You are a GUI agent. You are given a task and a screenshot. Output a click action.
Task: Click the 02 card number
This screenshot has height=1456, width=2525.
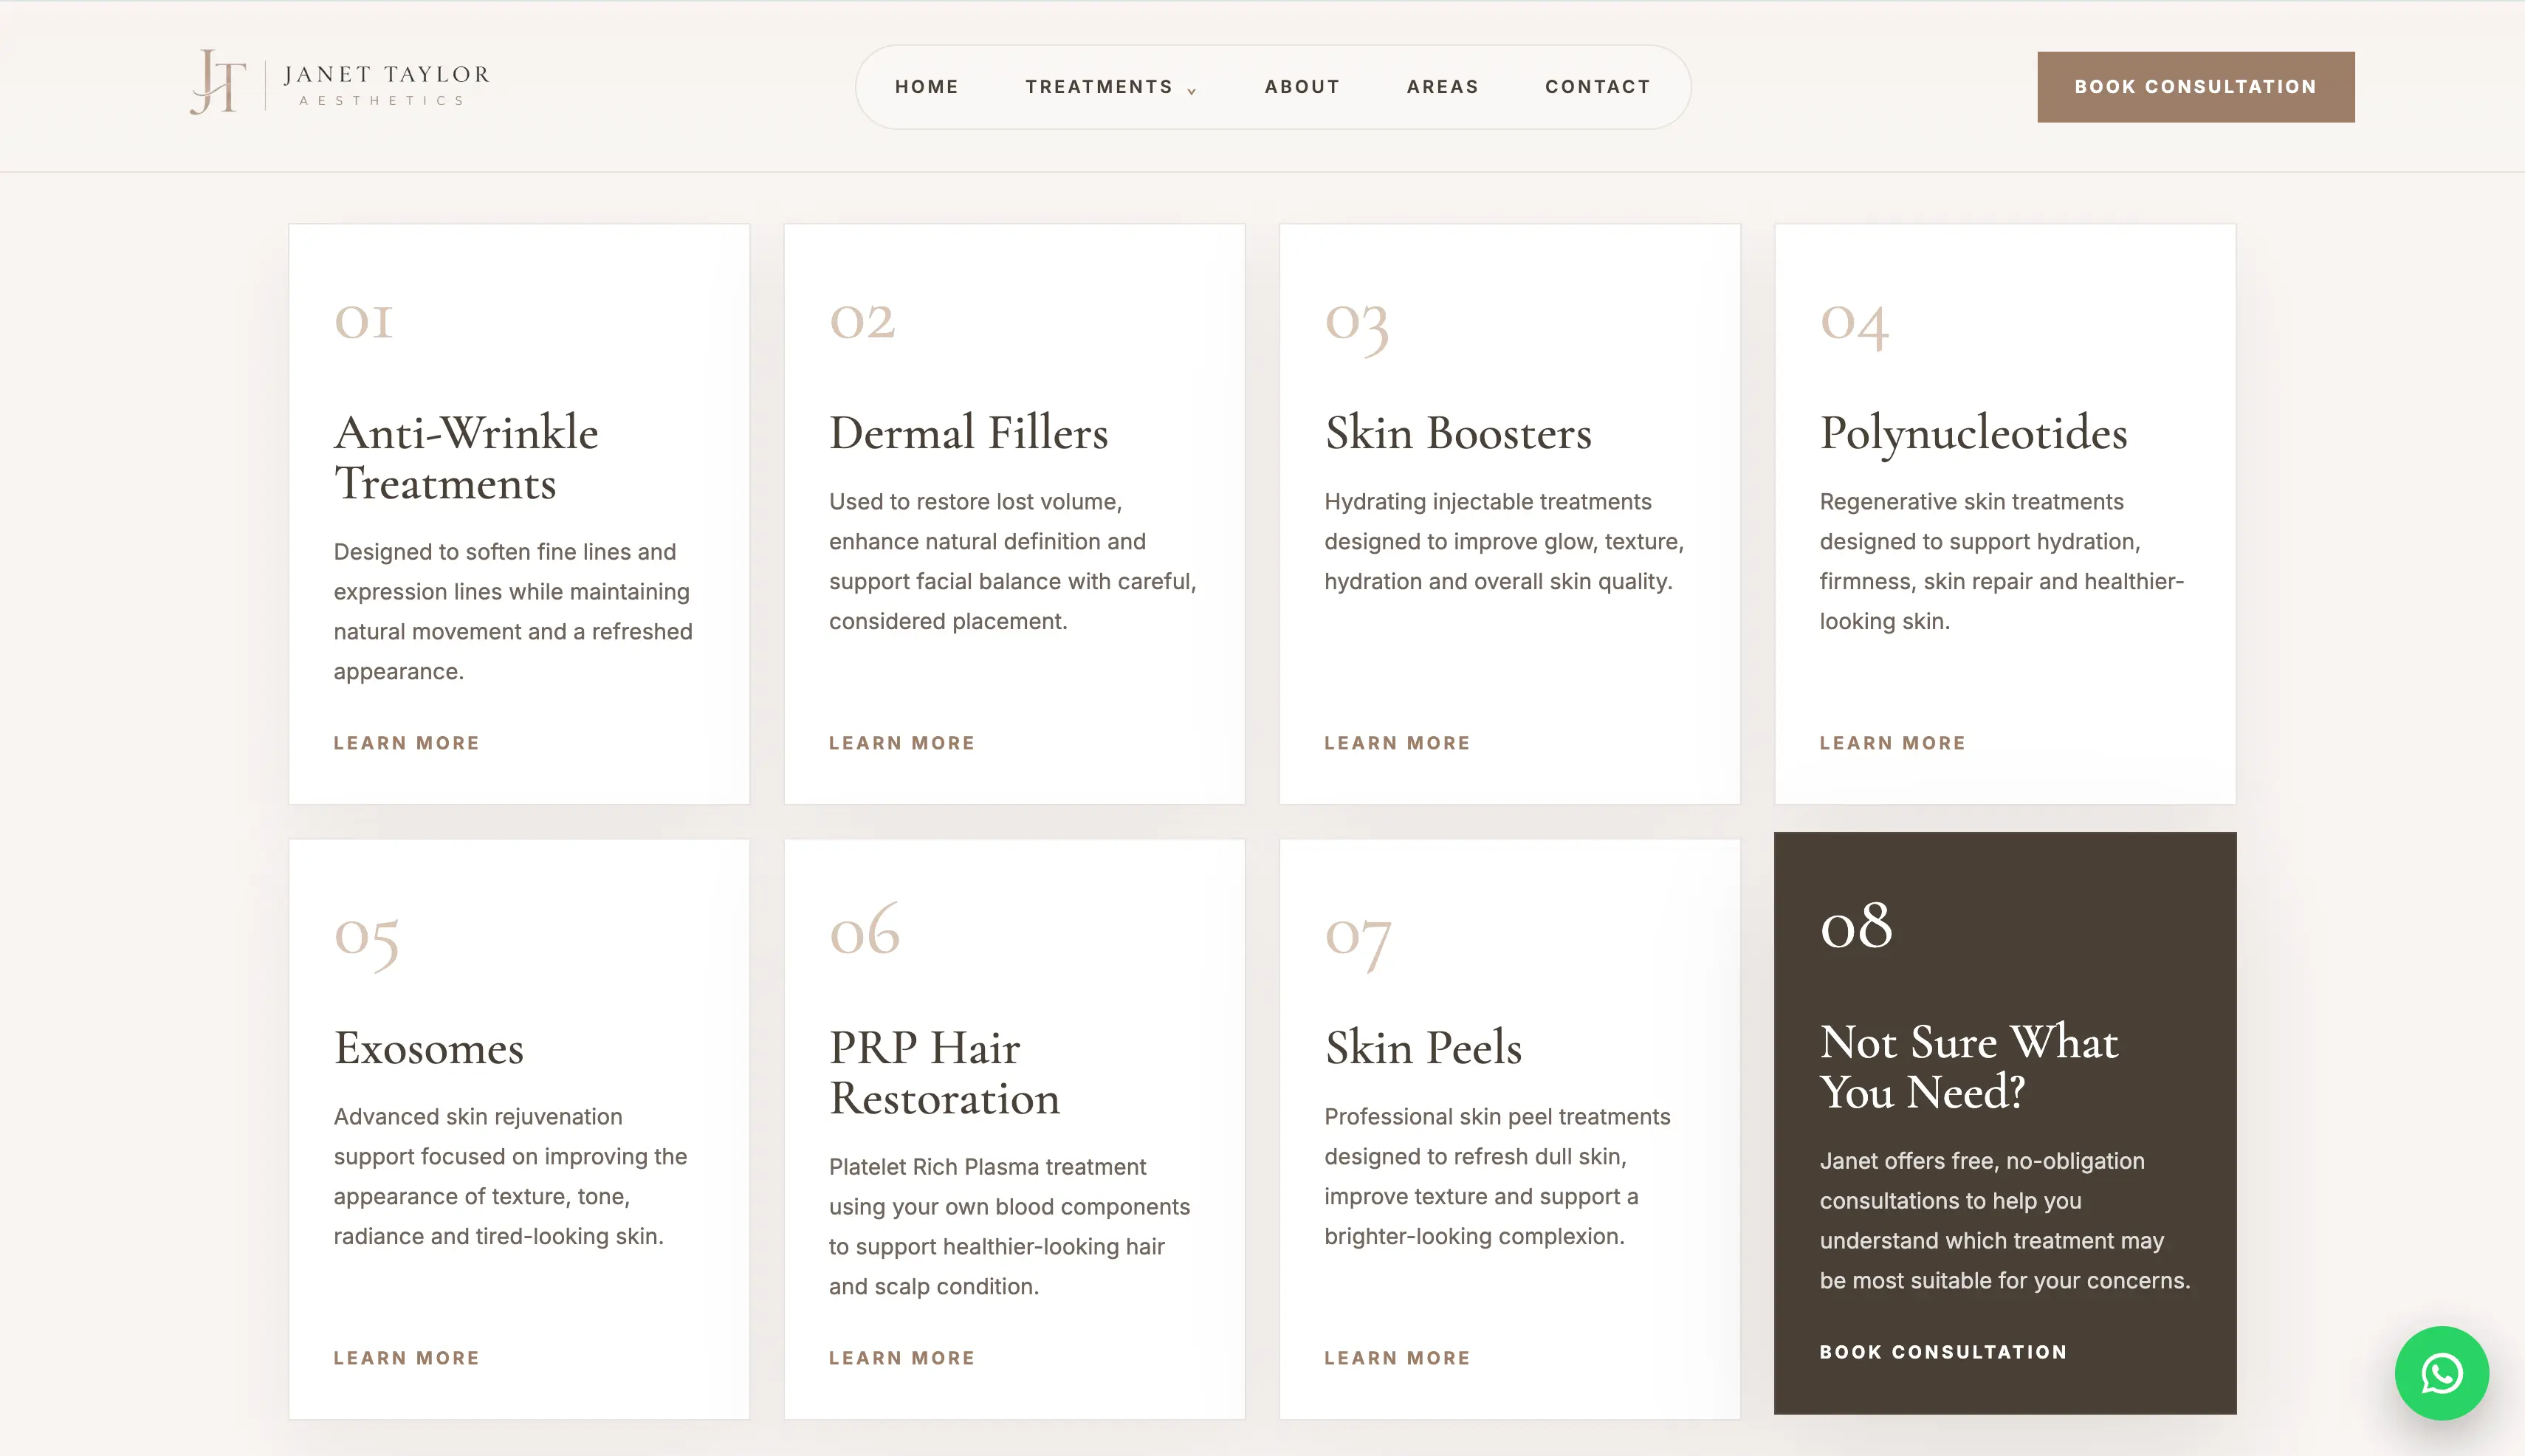pos(862,322)
